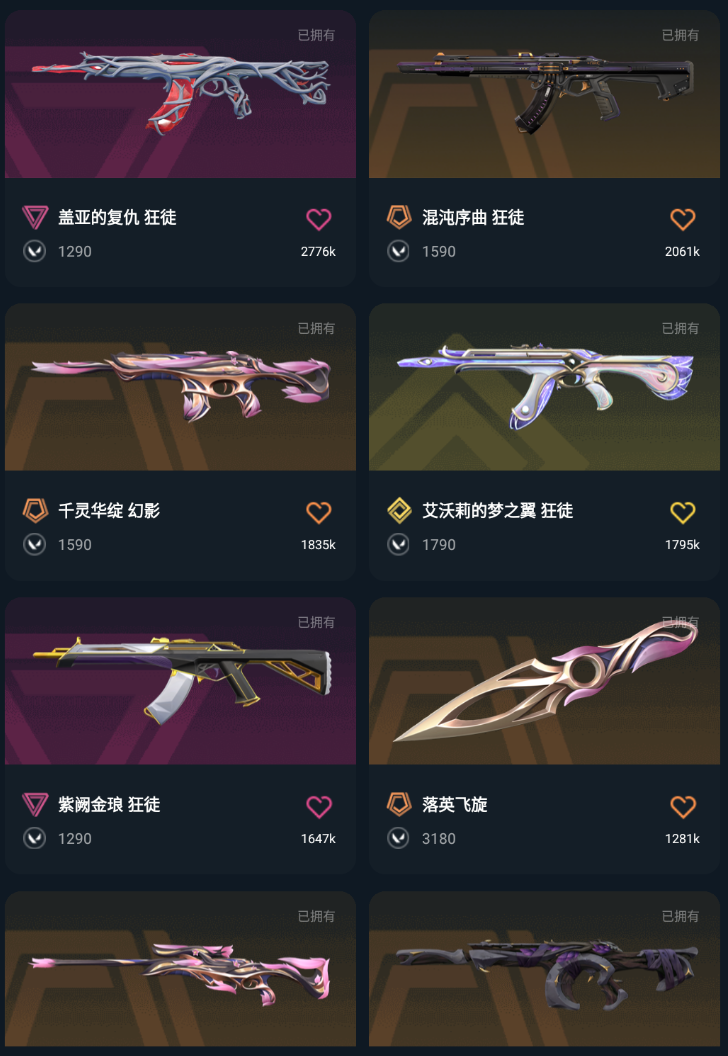The width and height of the screenshot is (728, 1056).
Task: Click pink triangle tier icon beside 紫阙金琅 狂徒
Action: click(x=35, y=804)
